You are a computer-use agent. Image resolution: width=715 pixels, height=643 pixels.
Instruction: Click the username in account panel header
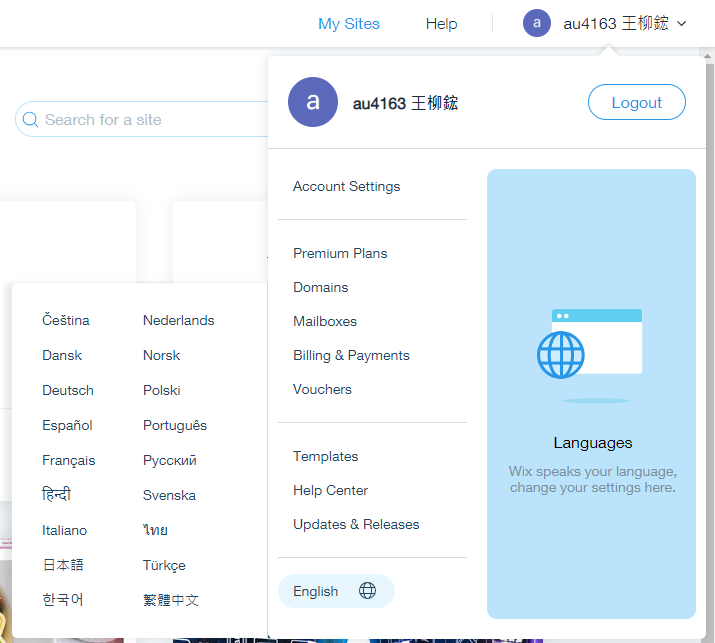405,103
